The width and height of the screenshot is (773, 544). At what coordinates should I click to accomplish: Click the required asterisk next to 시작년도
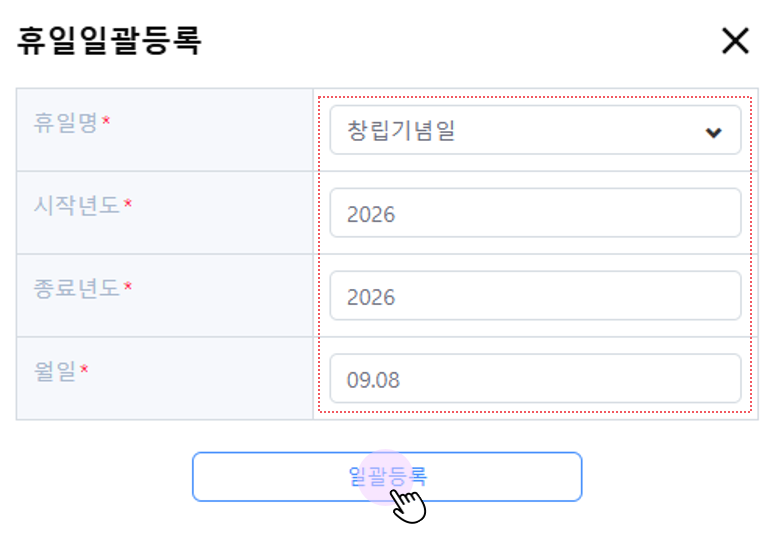128,204
